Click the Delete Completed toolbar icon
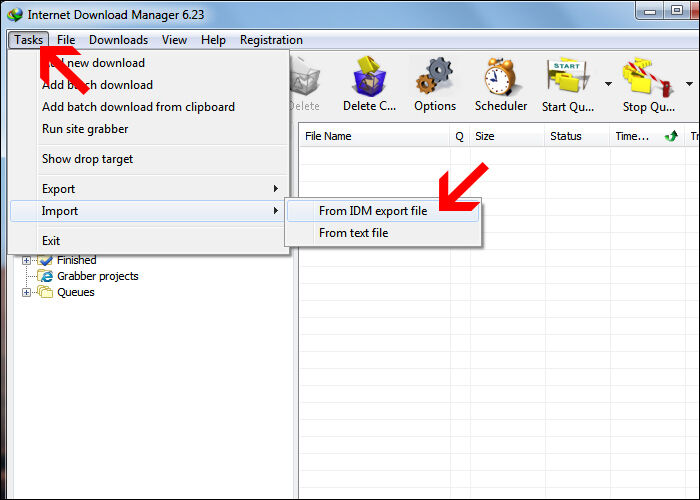The height and width of the screenshot is (500, 700). pyautogui.click(x=369, y=76)
